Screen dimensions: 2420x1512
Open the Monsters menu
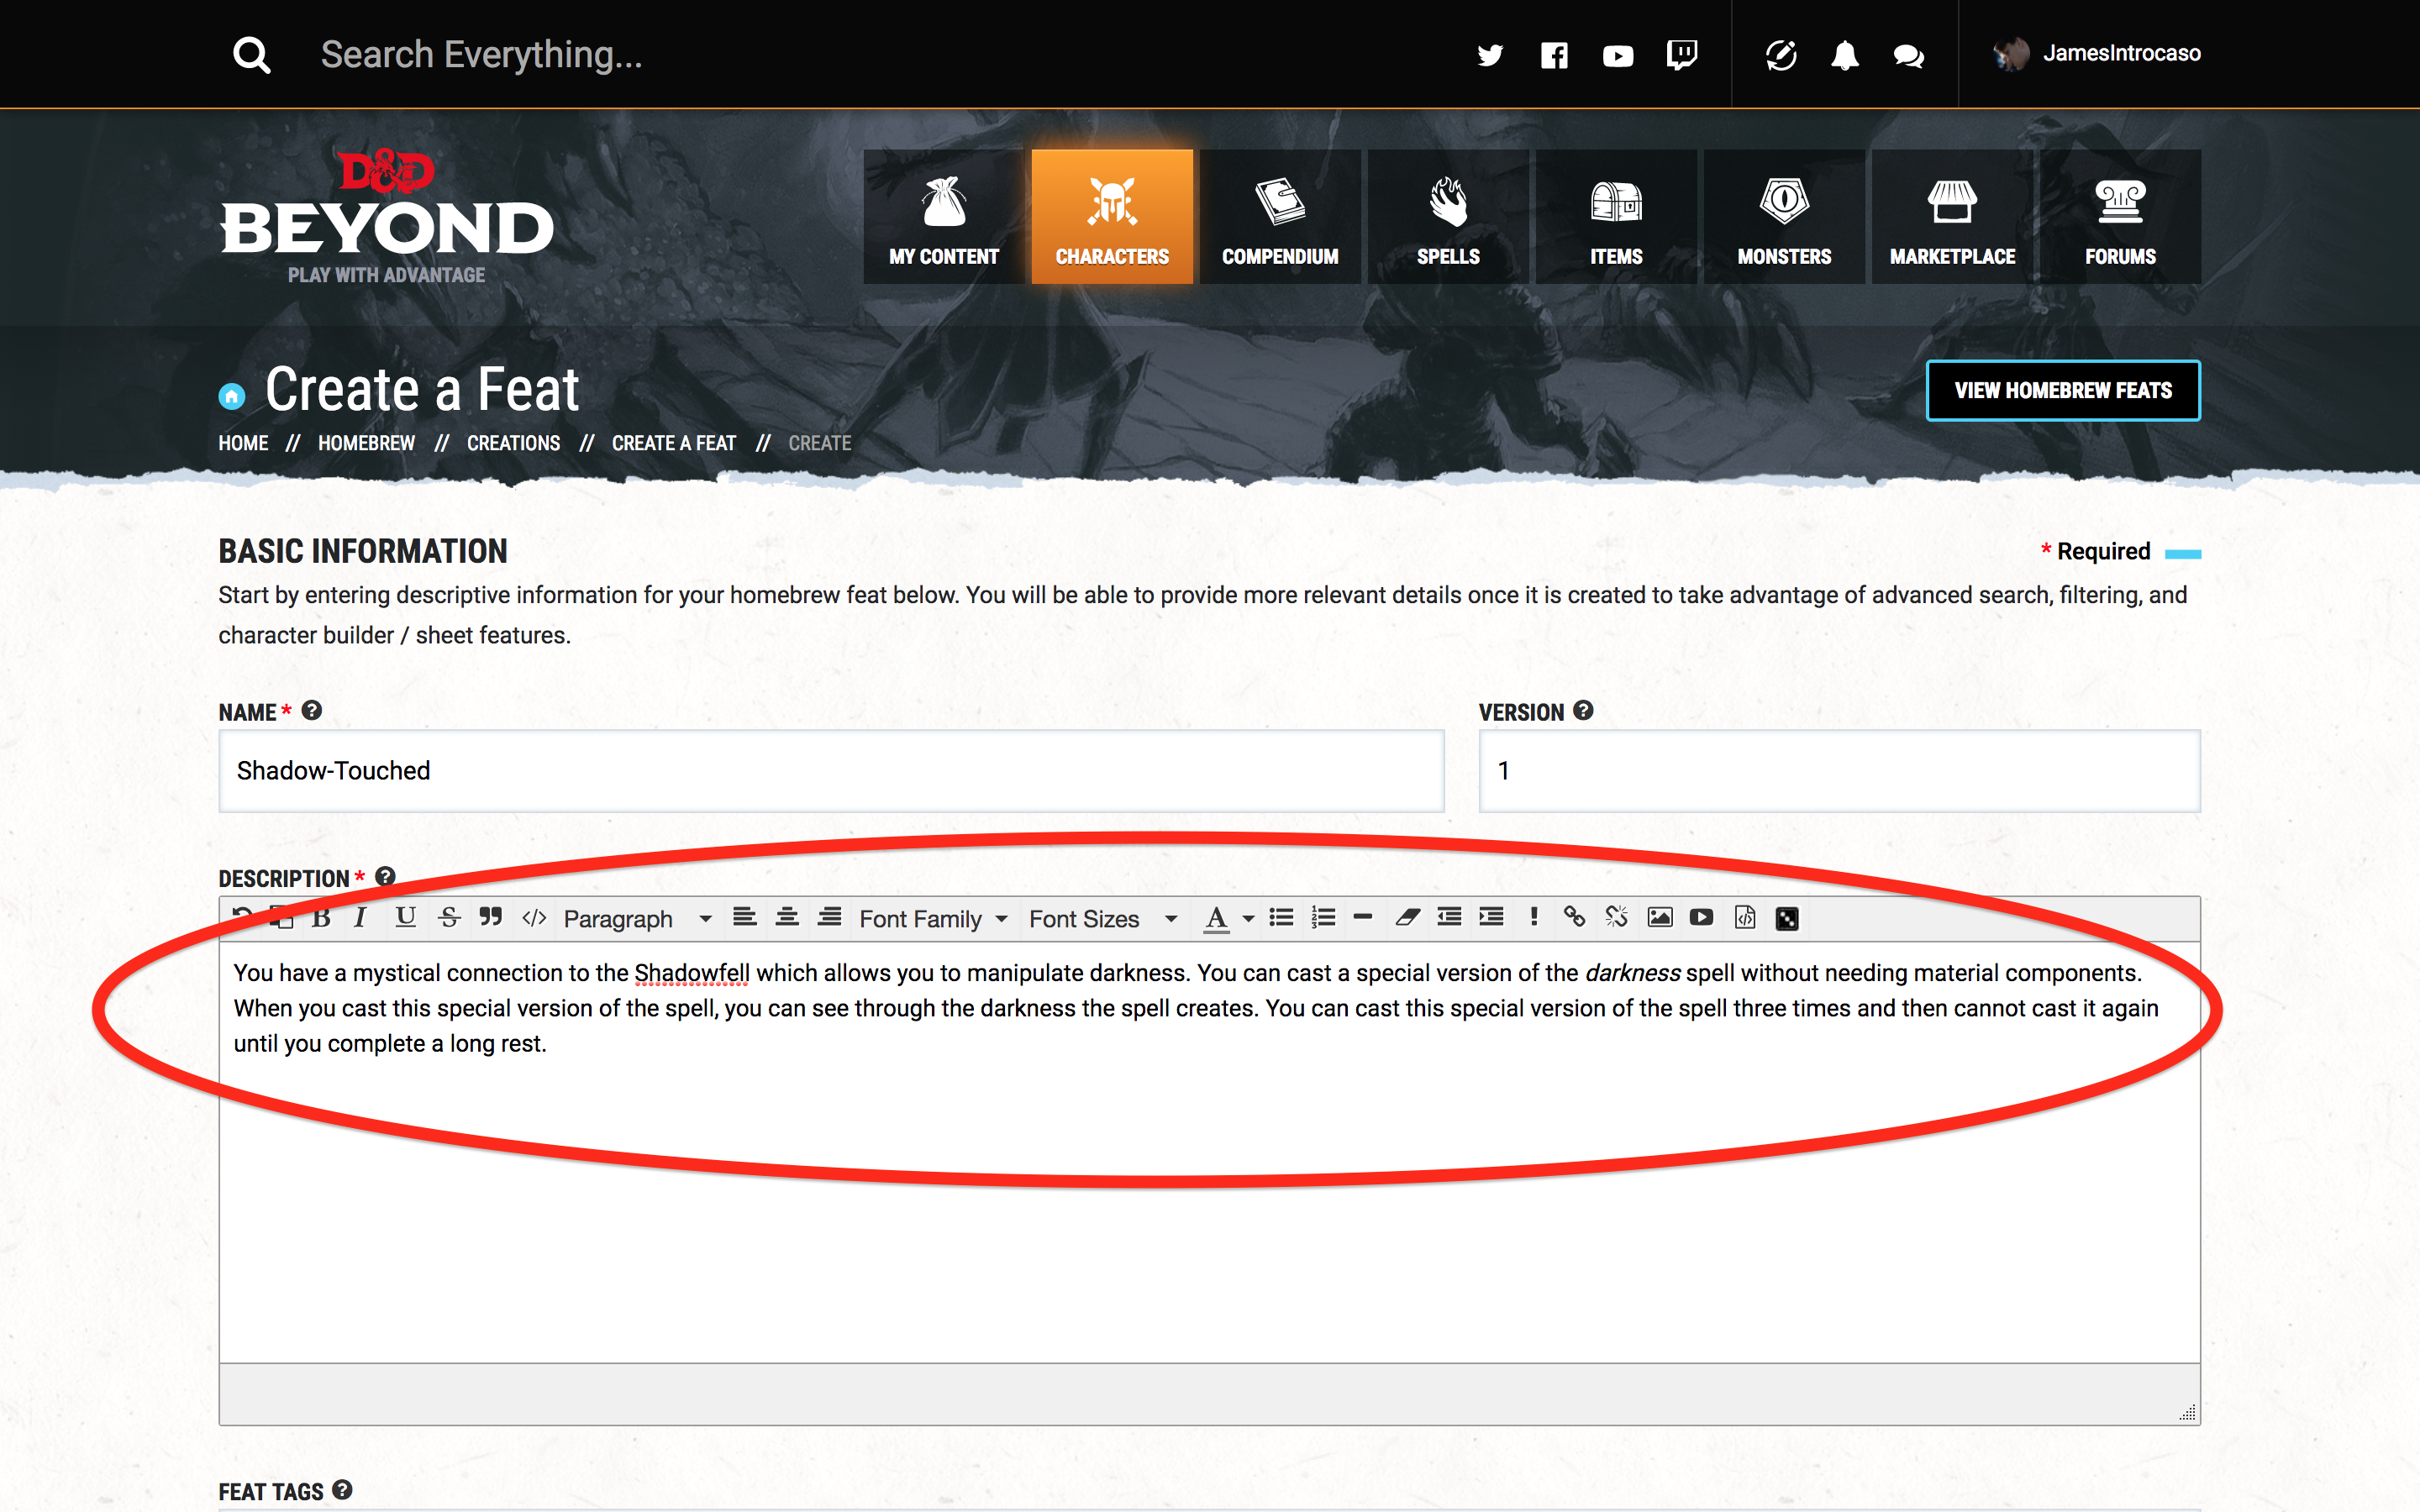1784,217
